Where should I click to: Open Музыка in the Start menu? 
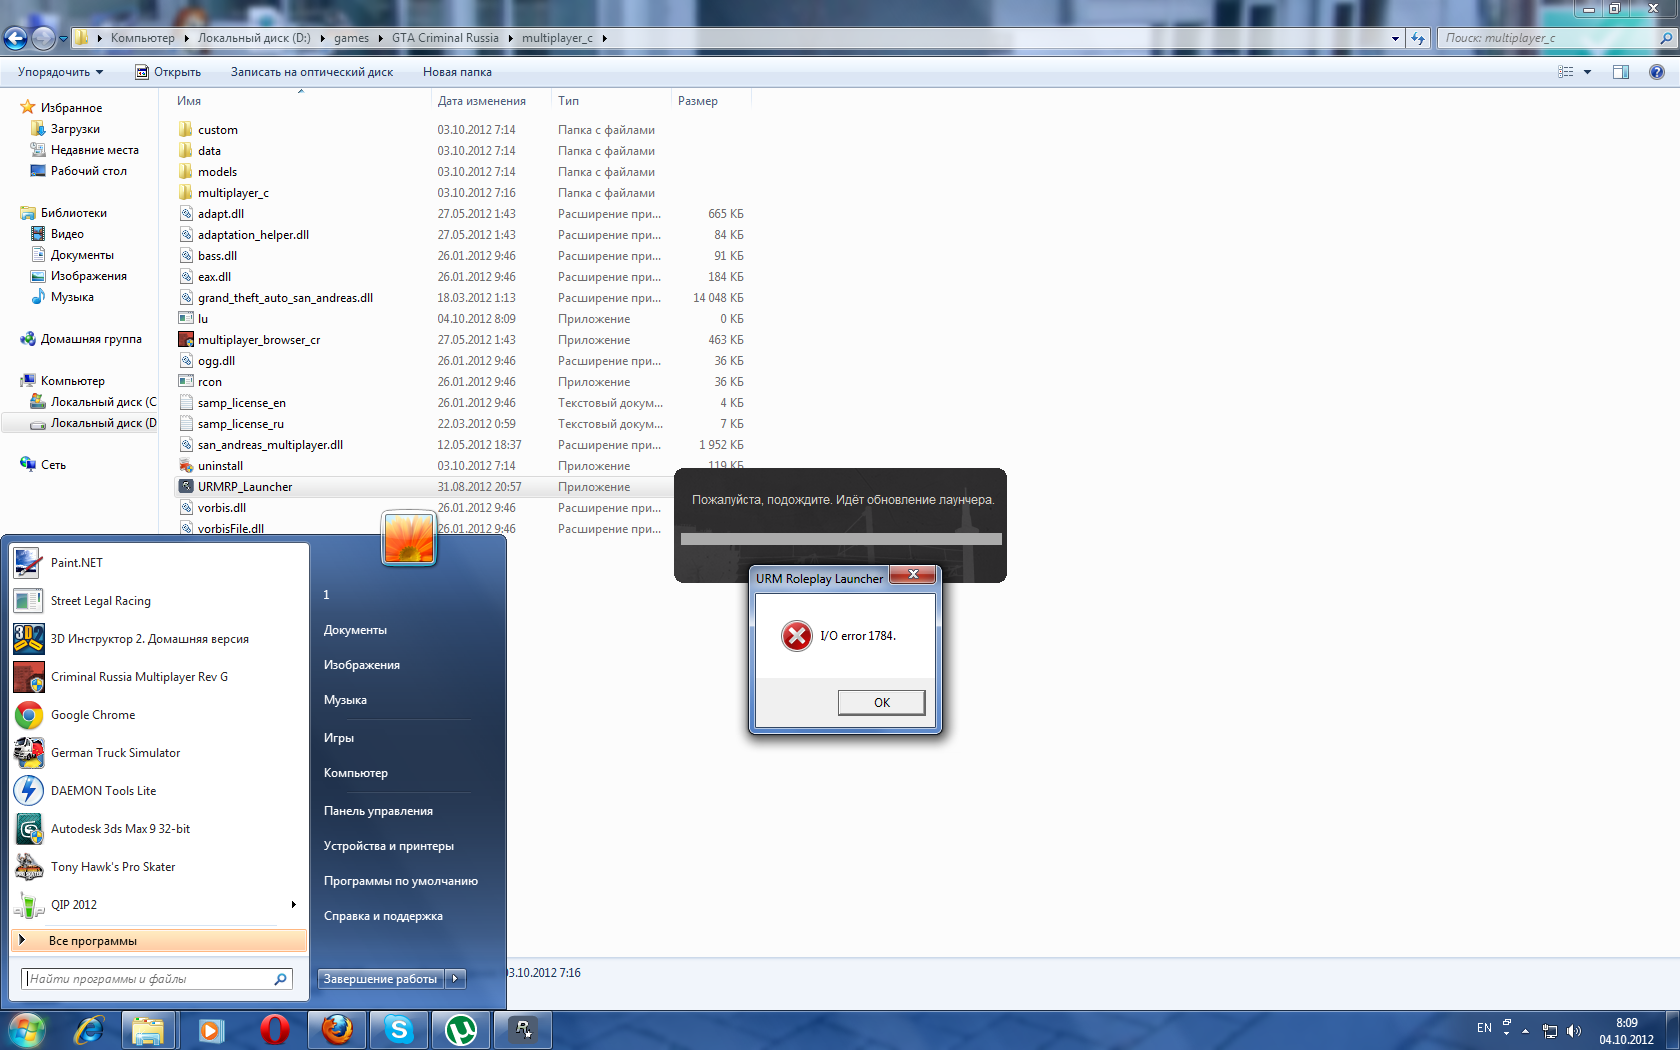345,700
